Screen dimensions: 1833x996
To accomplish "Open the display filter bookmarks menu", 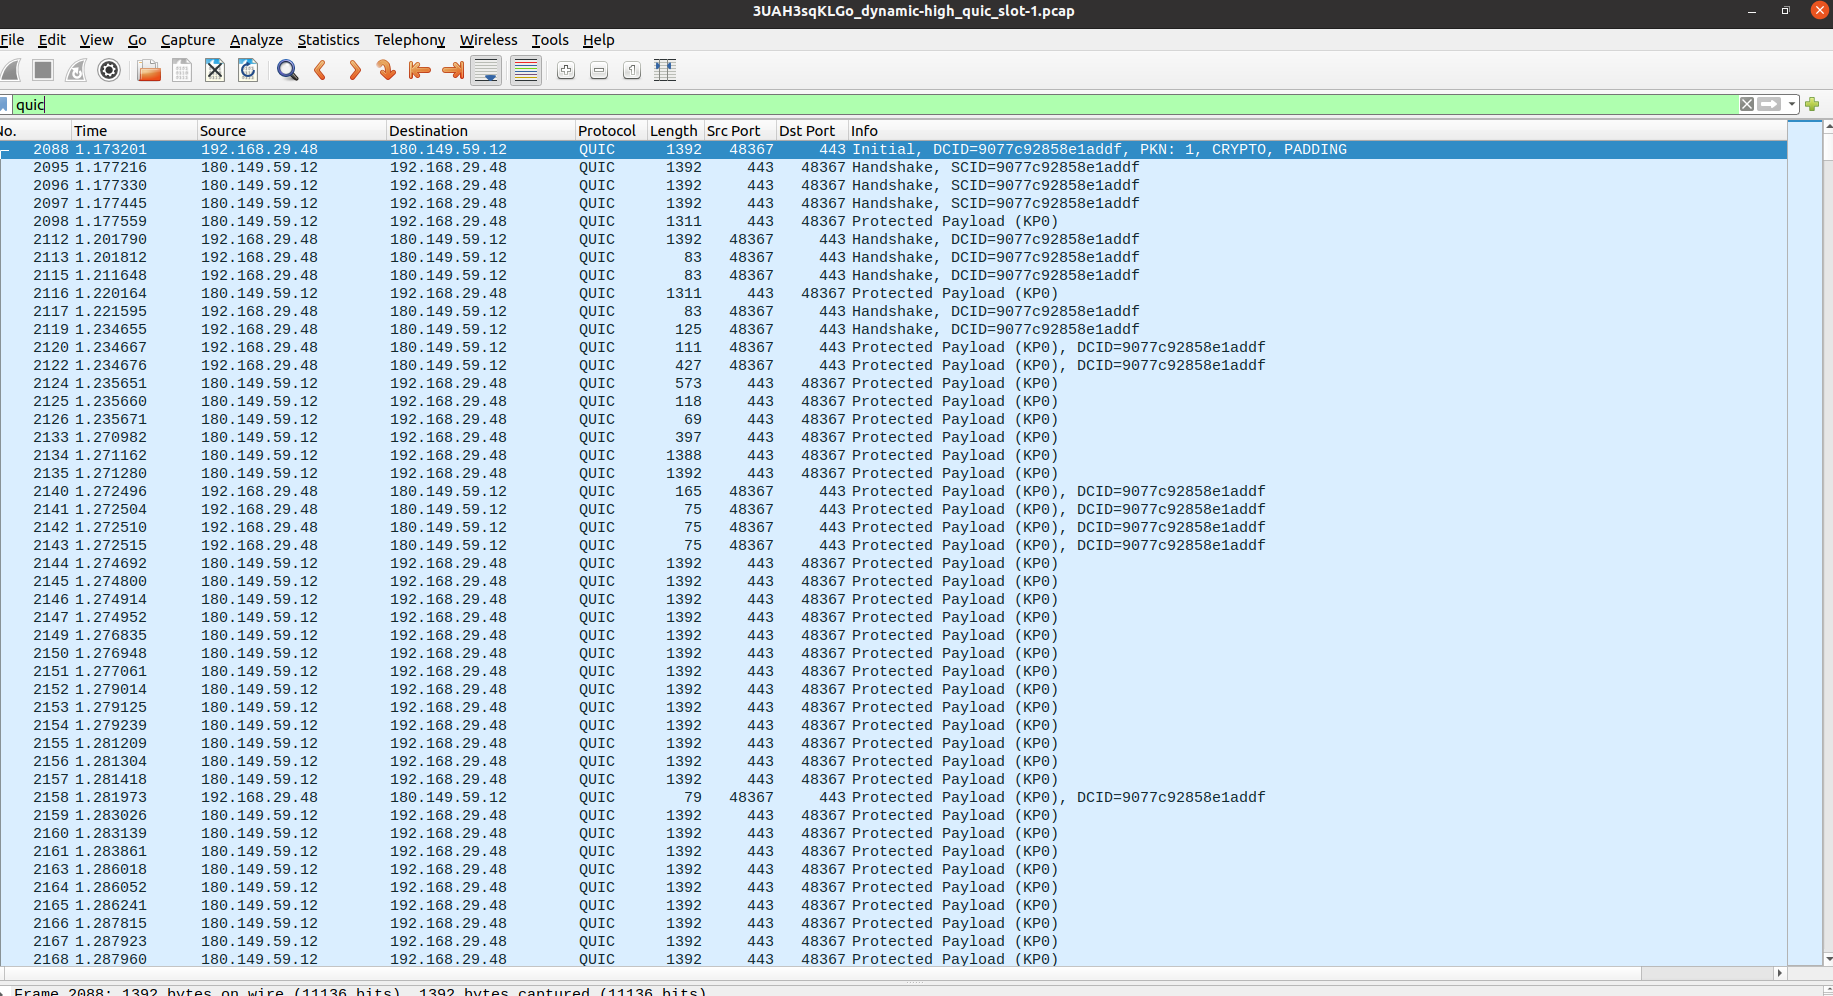I will tap(5, 105).
